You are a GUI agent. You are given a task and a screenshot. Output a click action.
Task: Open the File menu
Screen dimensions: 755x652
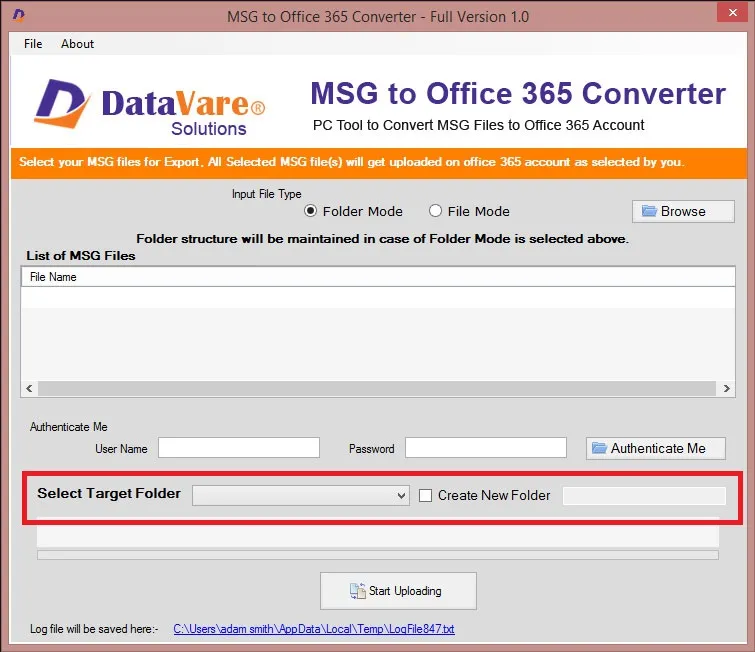[33, 44]
